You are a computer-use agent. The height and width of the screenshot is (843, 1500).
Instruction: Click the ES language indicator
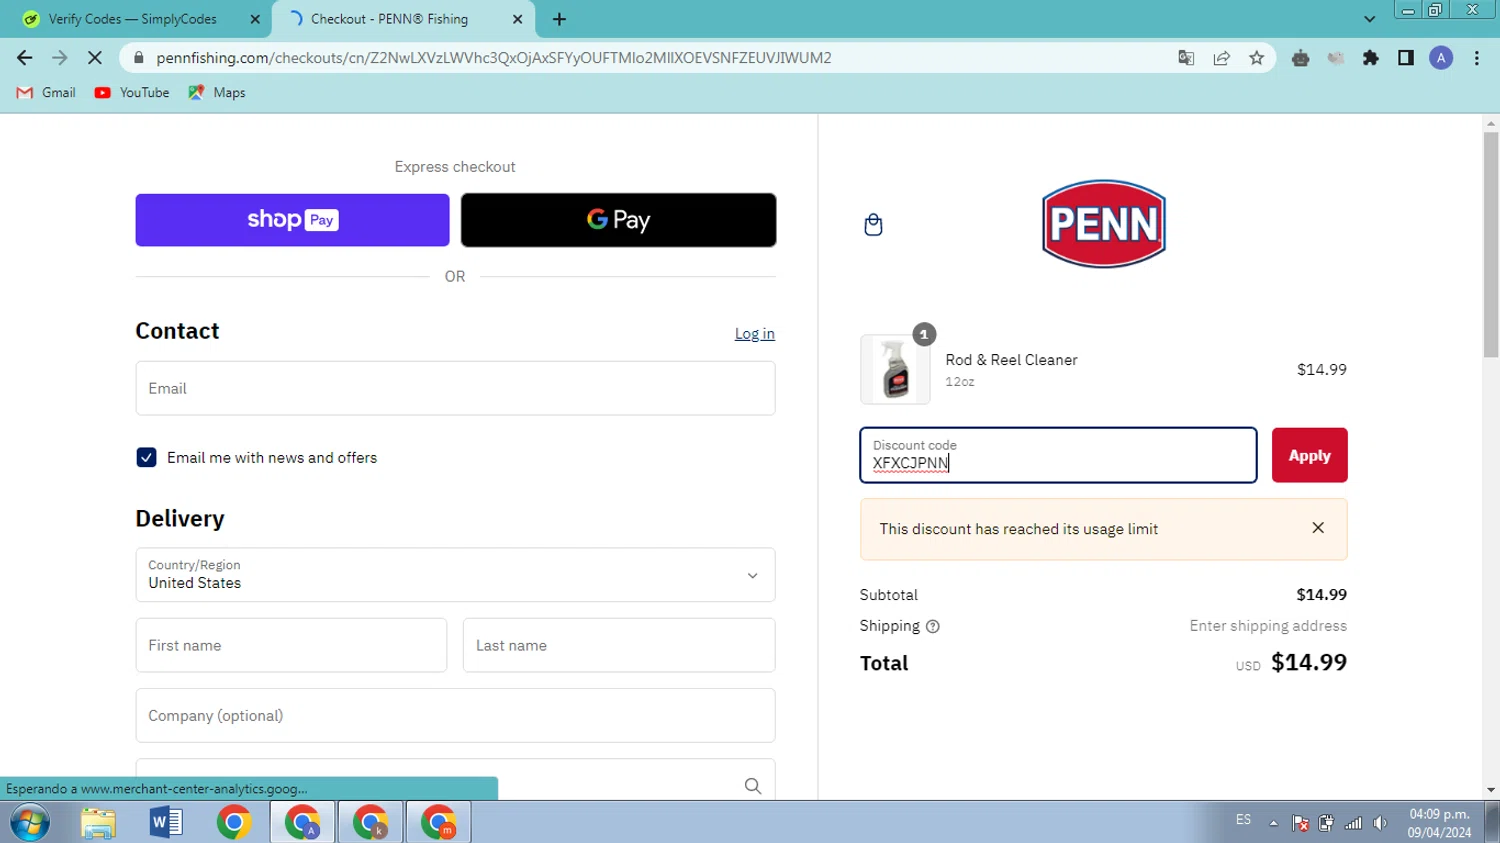[1243, 820]
